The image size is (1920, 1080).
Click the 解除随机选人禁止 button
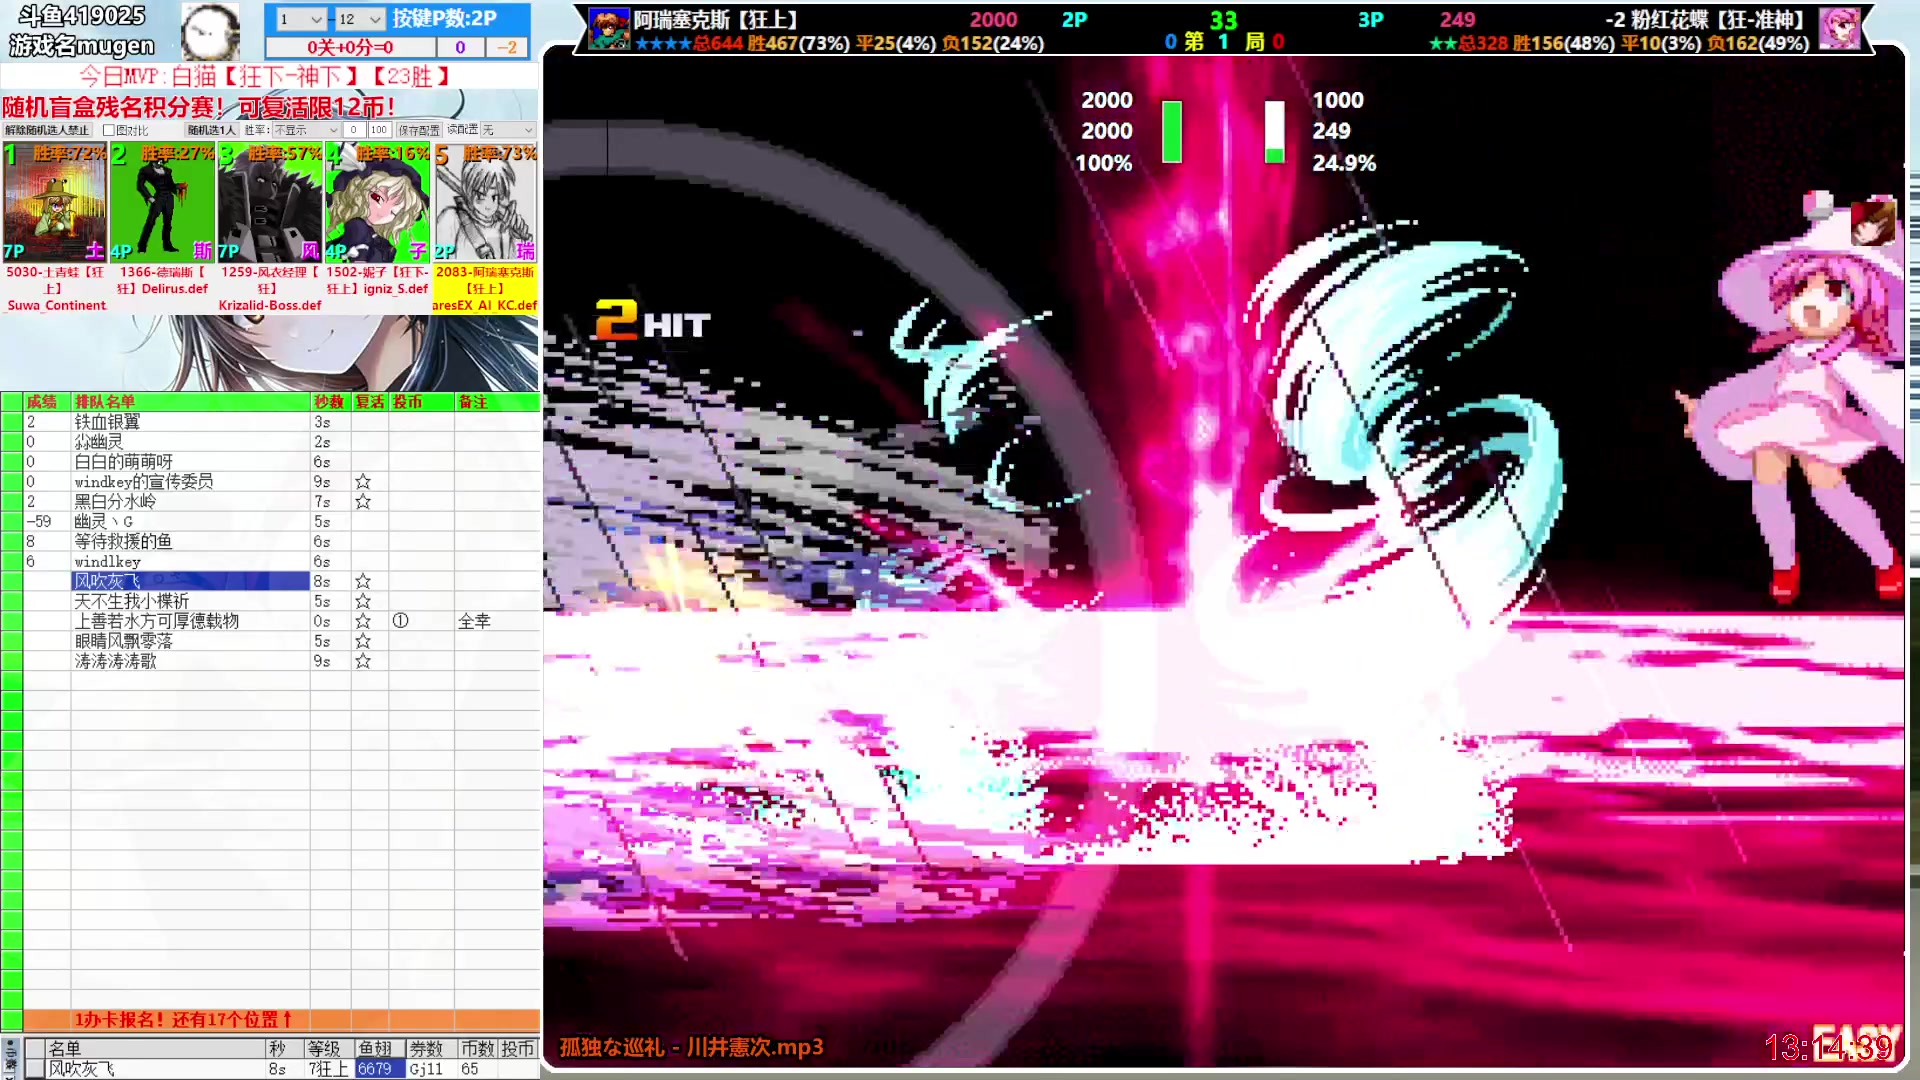point(47,130)
